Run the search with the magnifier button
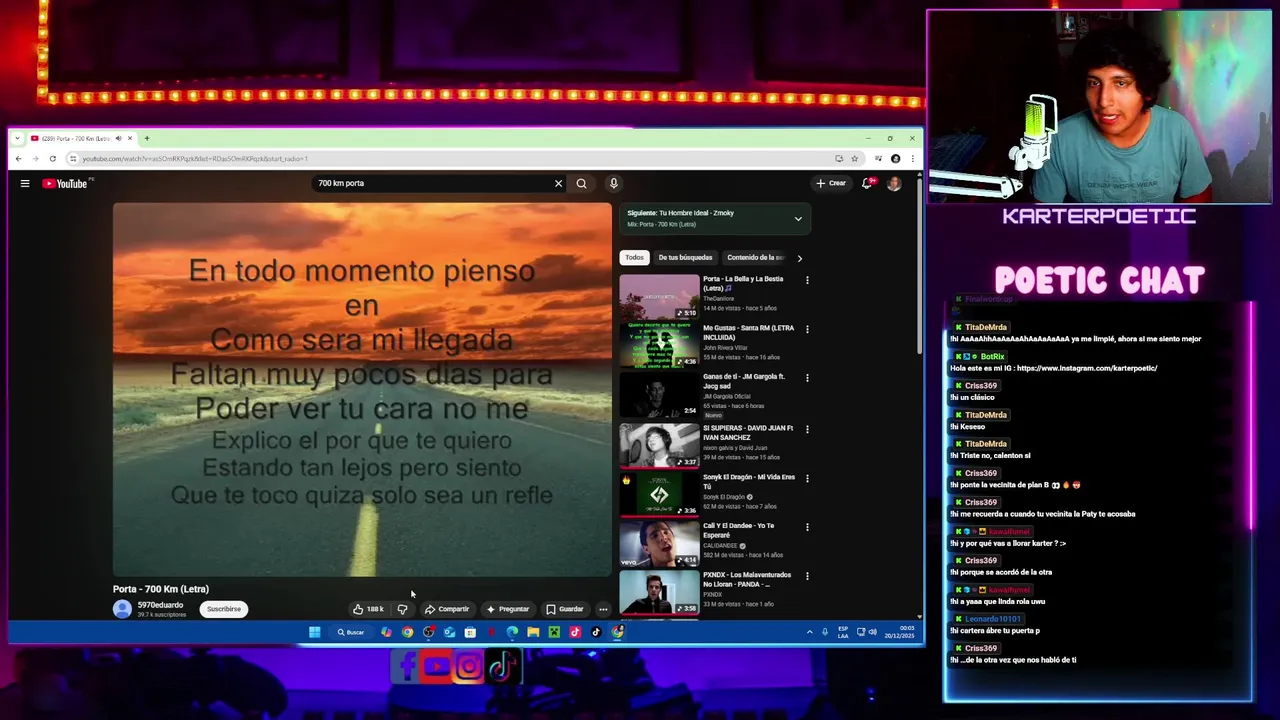This screenshot has height=720, width=1280. pos(581,183)
